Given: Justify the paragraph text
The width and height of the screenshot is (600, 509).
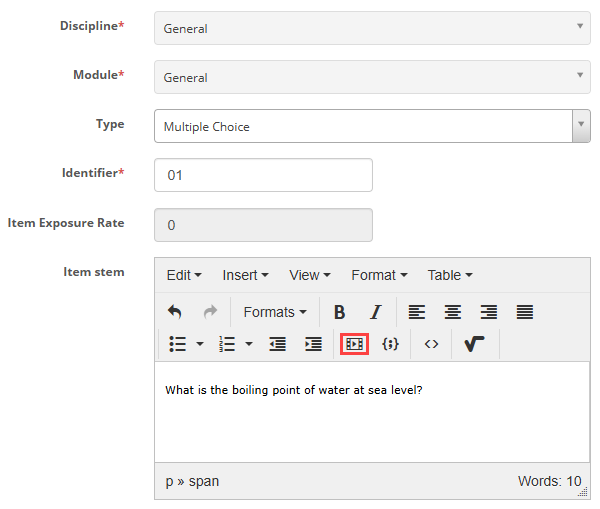Looking at the screenshot, I should point(524,312).
